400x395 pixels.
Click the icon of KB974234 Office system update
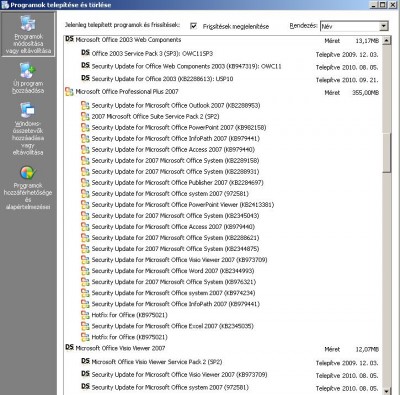(x=85, y=293)
